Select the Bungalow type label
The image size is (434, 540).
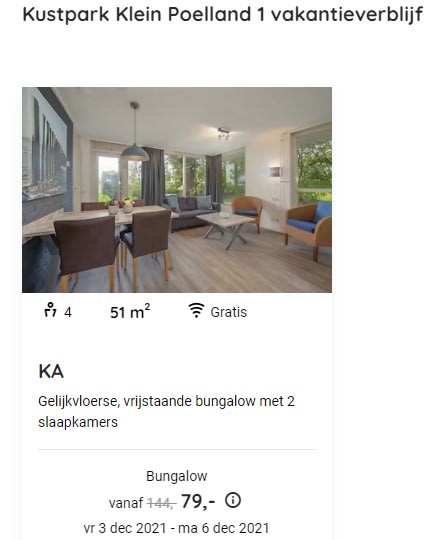[177, 476]
